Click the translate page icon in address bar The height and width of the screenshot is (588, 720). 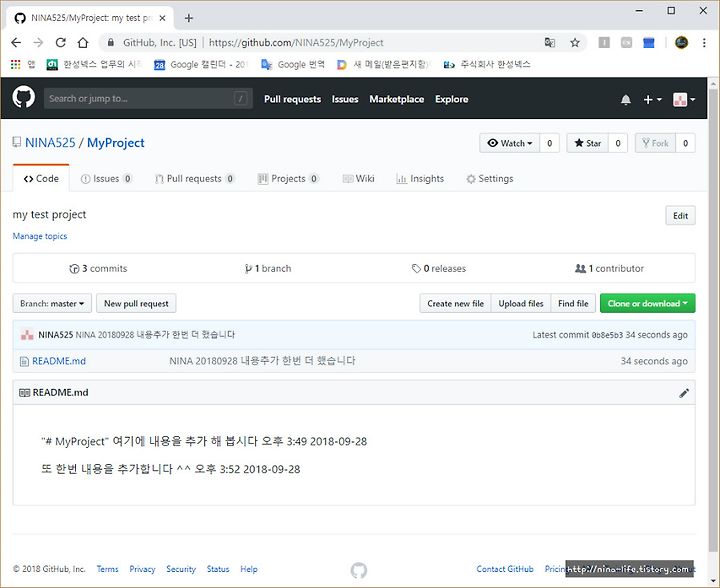pyautogui.click(x=550, y=43)
